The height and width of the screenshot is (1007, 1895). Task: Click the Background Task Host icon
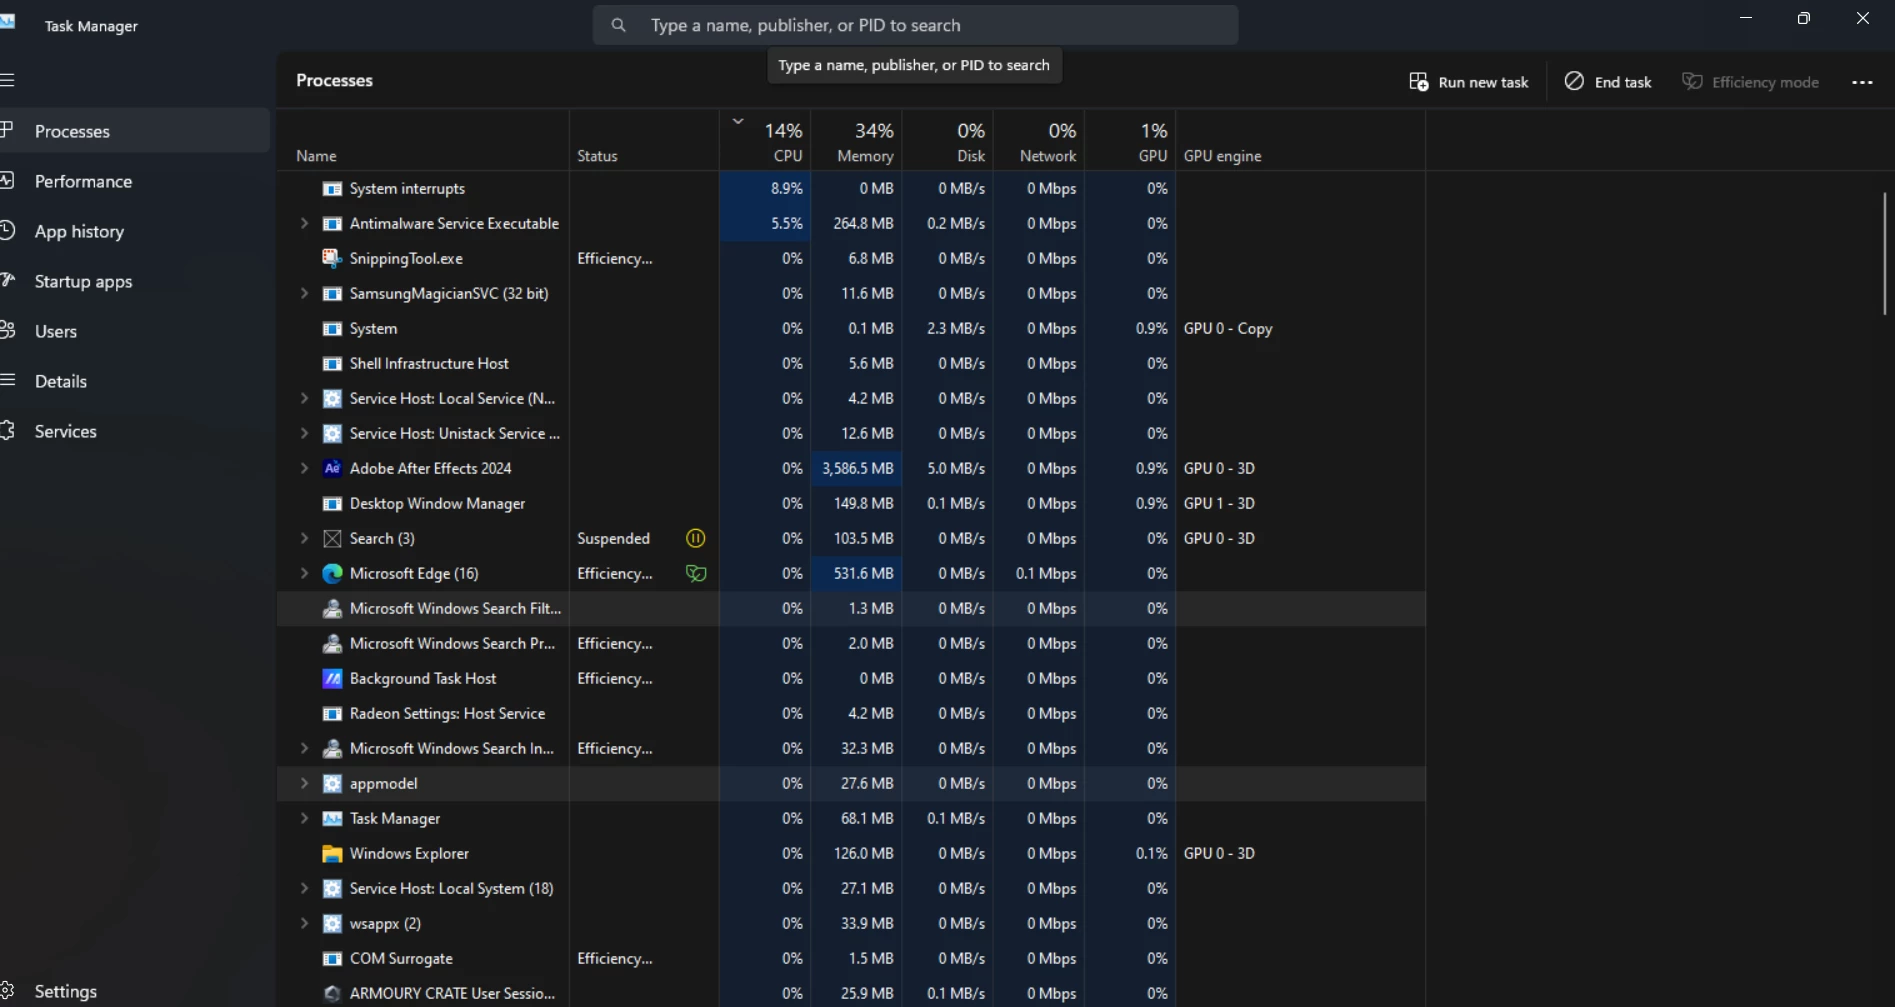pyautogui.click(x=333, y=678)
